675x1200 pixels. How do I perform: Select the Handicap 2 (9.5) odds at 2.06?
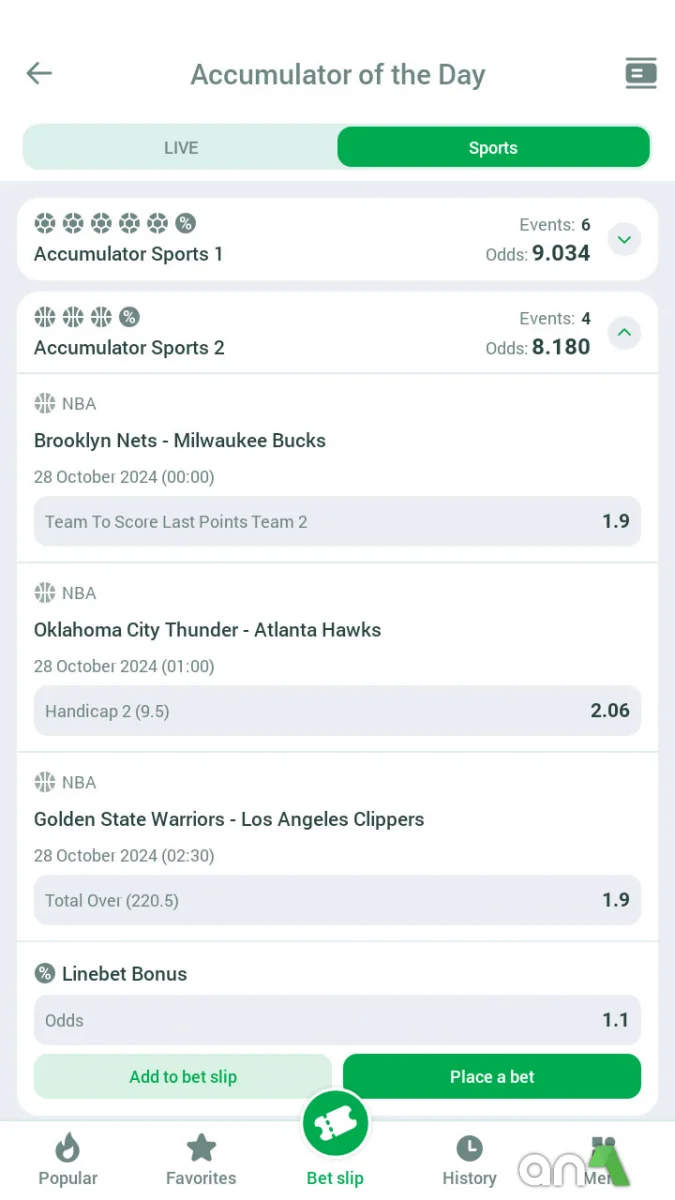click(x=337, y=710)
